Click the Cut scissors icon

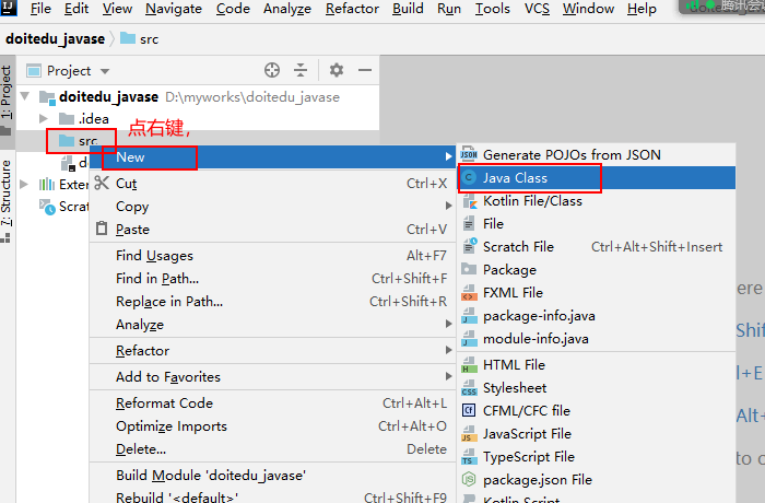[x=101, y=183]
